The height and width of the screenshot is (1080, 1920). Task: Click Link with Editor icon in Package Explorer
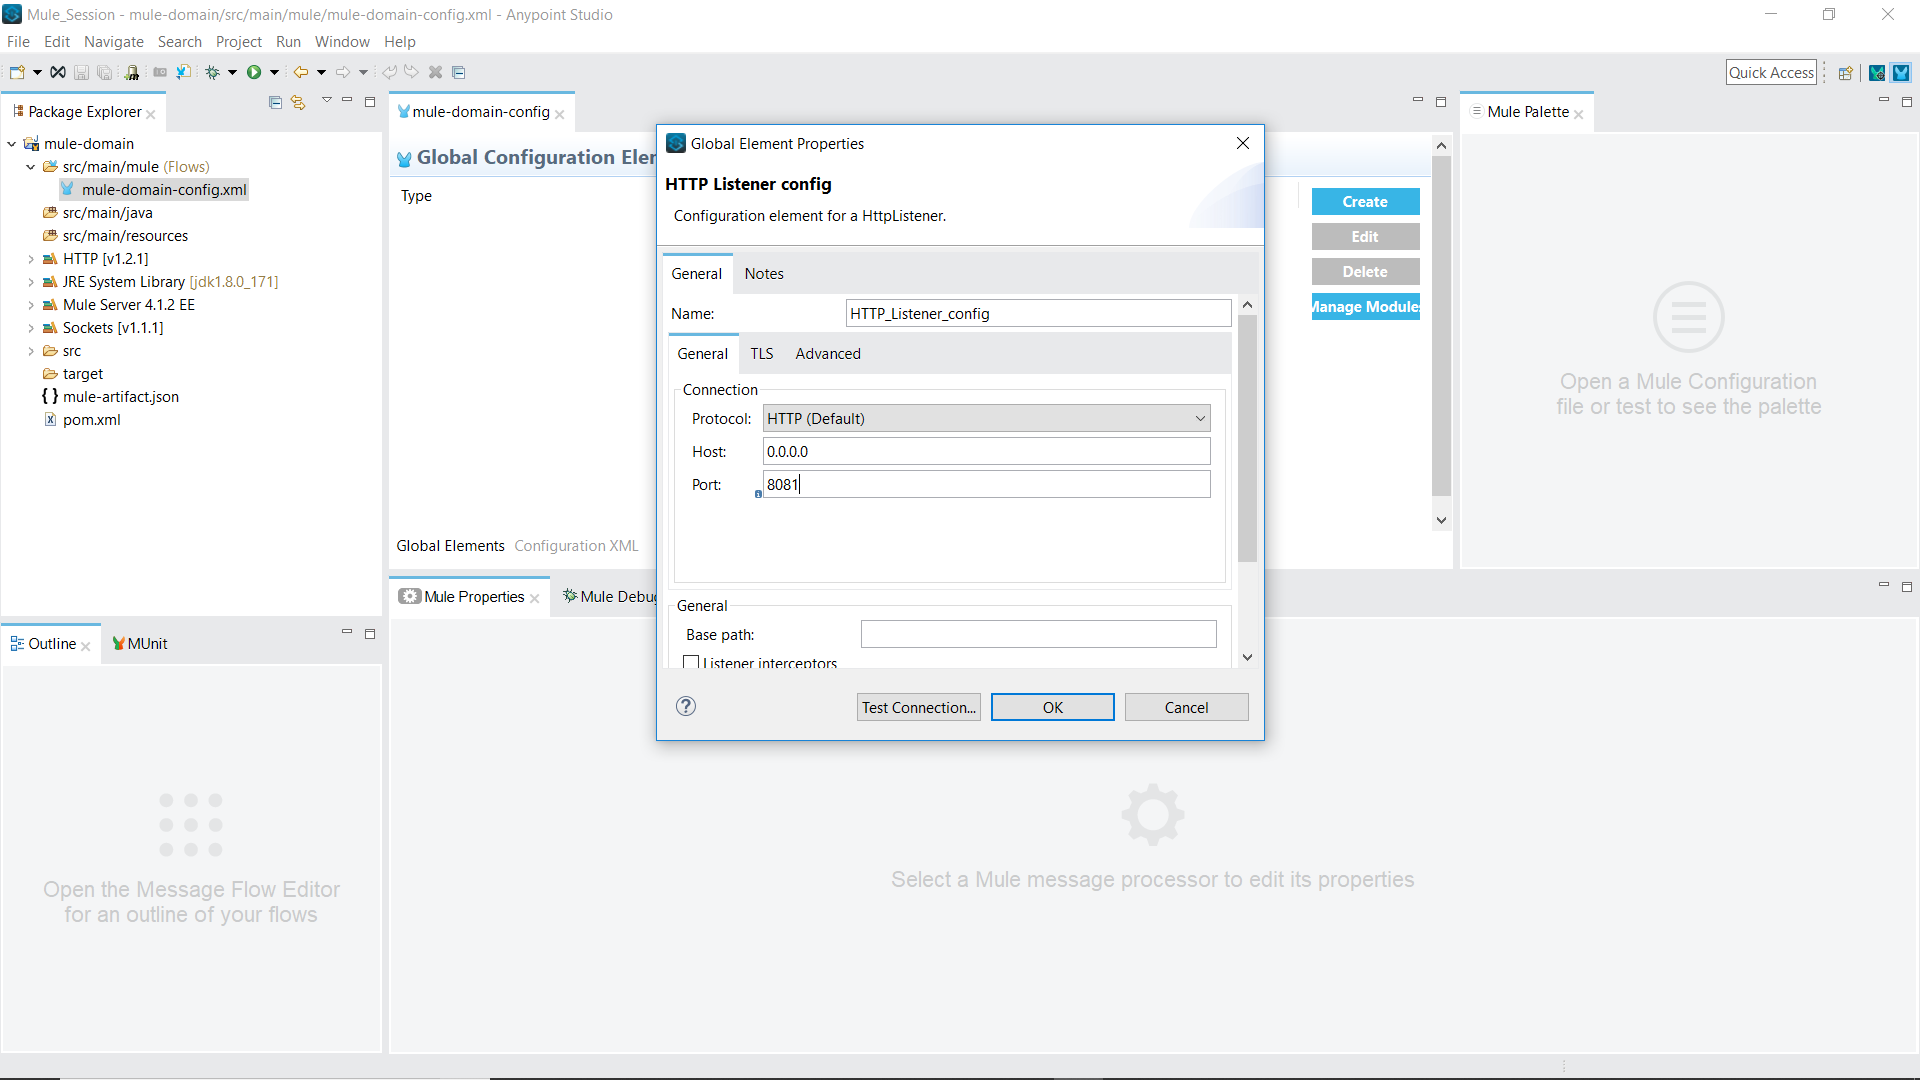(x=298, y=102)
